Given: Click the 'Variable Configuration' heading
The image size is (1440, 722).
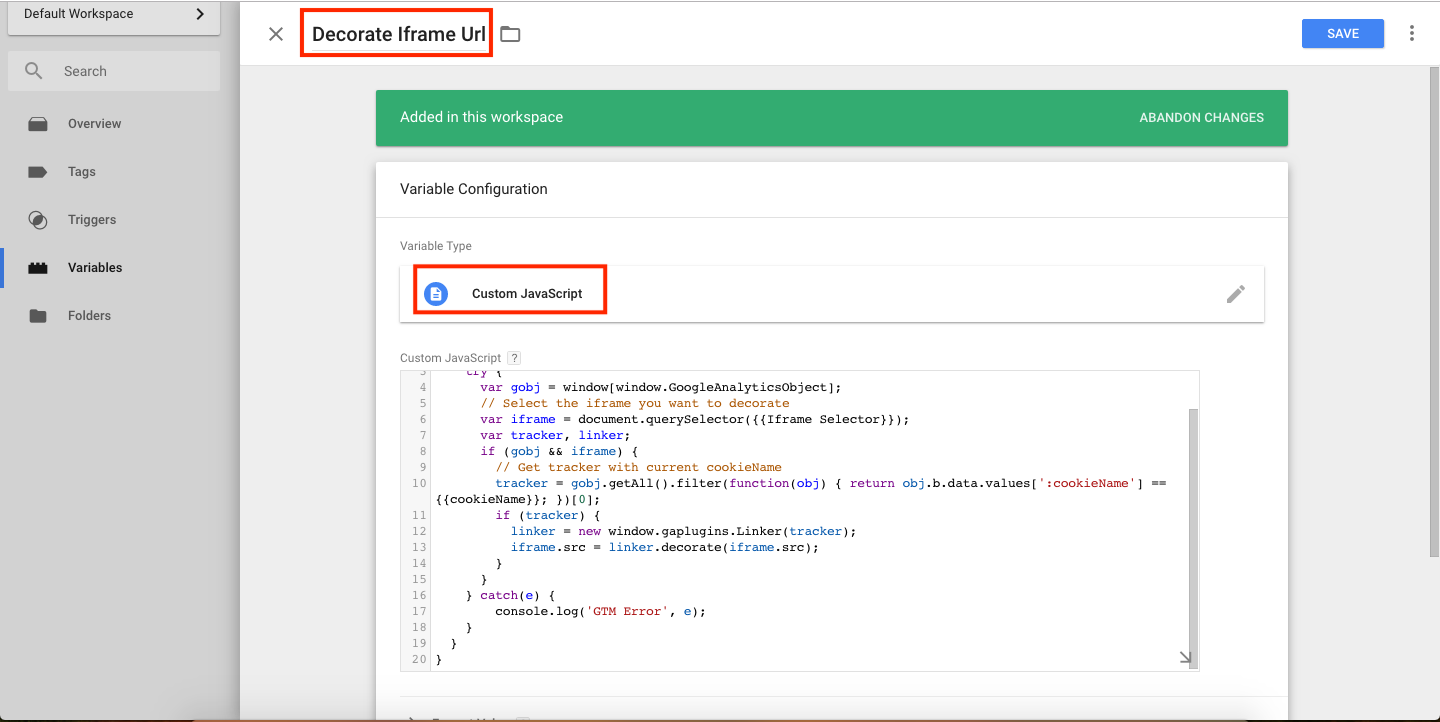Looking at the screenshot, I should 474,189.
